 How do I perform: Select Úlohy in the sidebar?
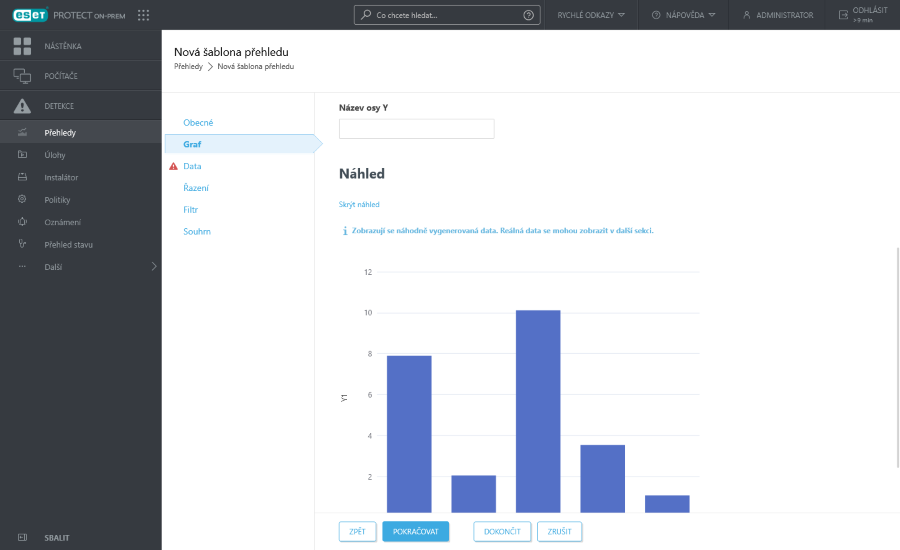pyautogui.click(x=54, y=155)
